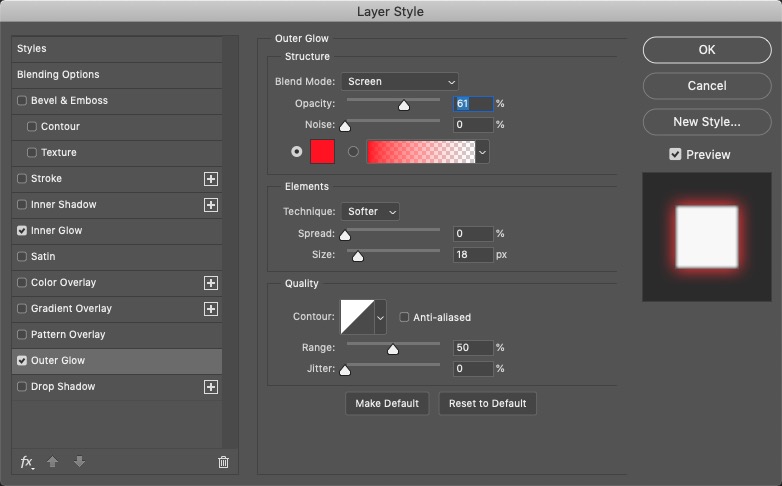Enable the Bevel & Emboss checkbox
Screen dimensions: 782x486
(x=22, y=101)
